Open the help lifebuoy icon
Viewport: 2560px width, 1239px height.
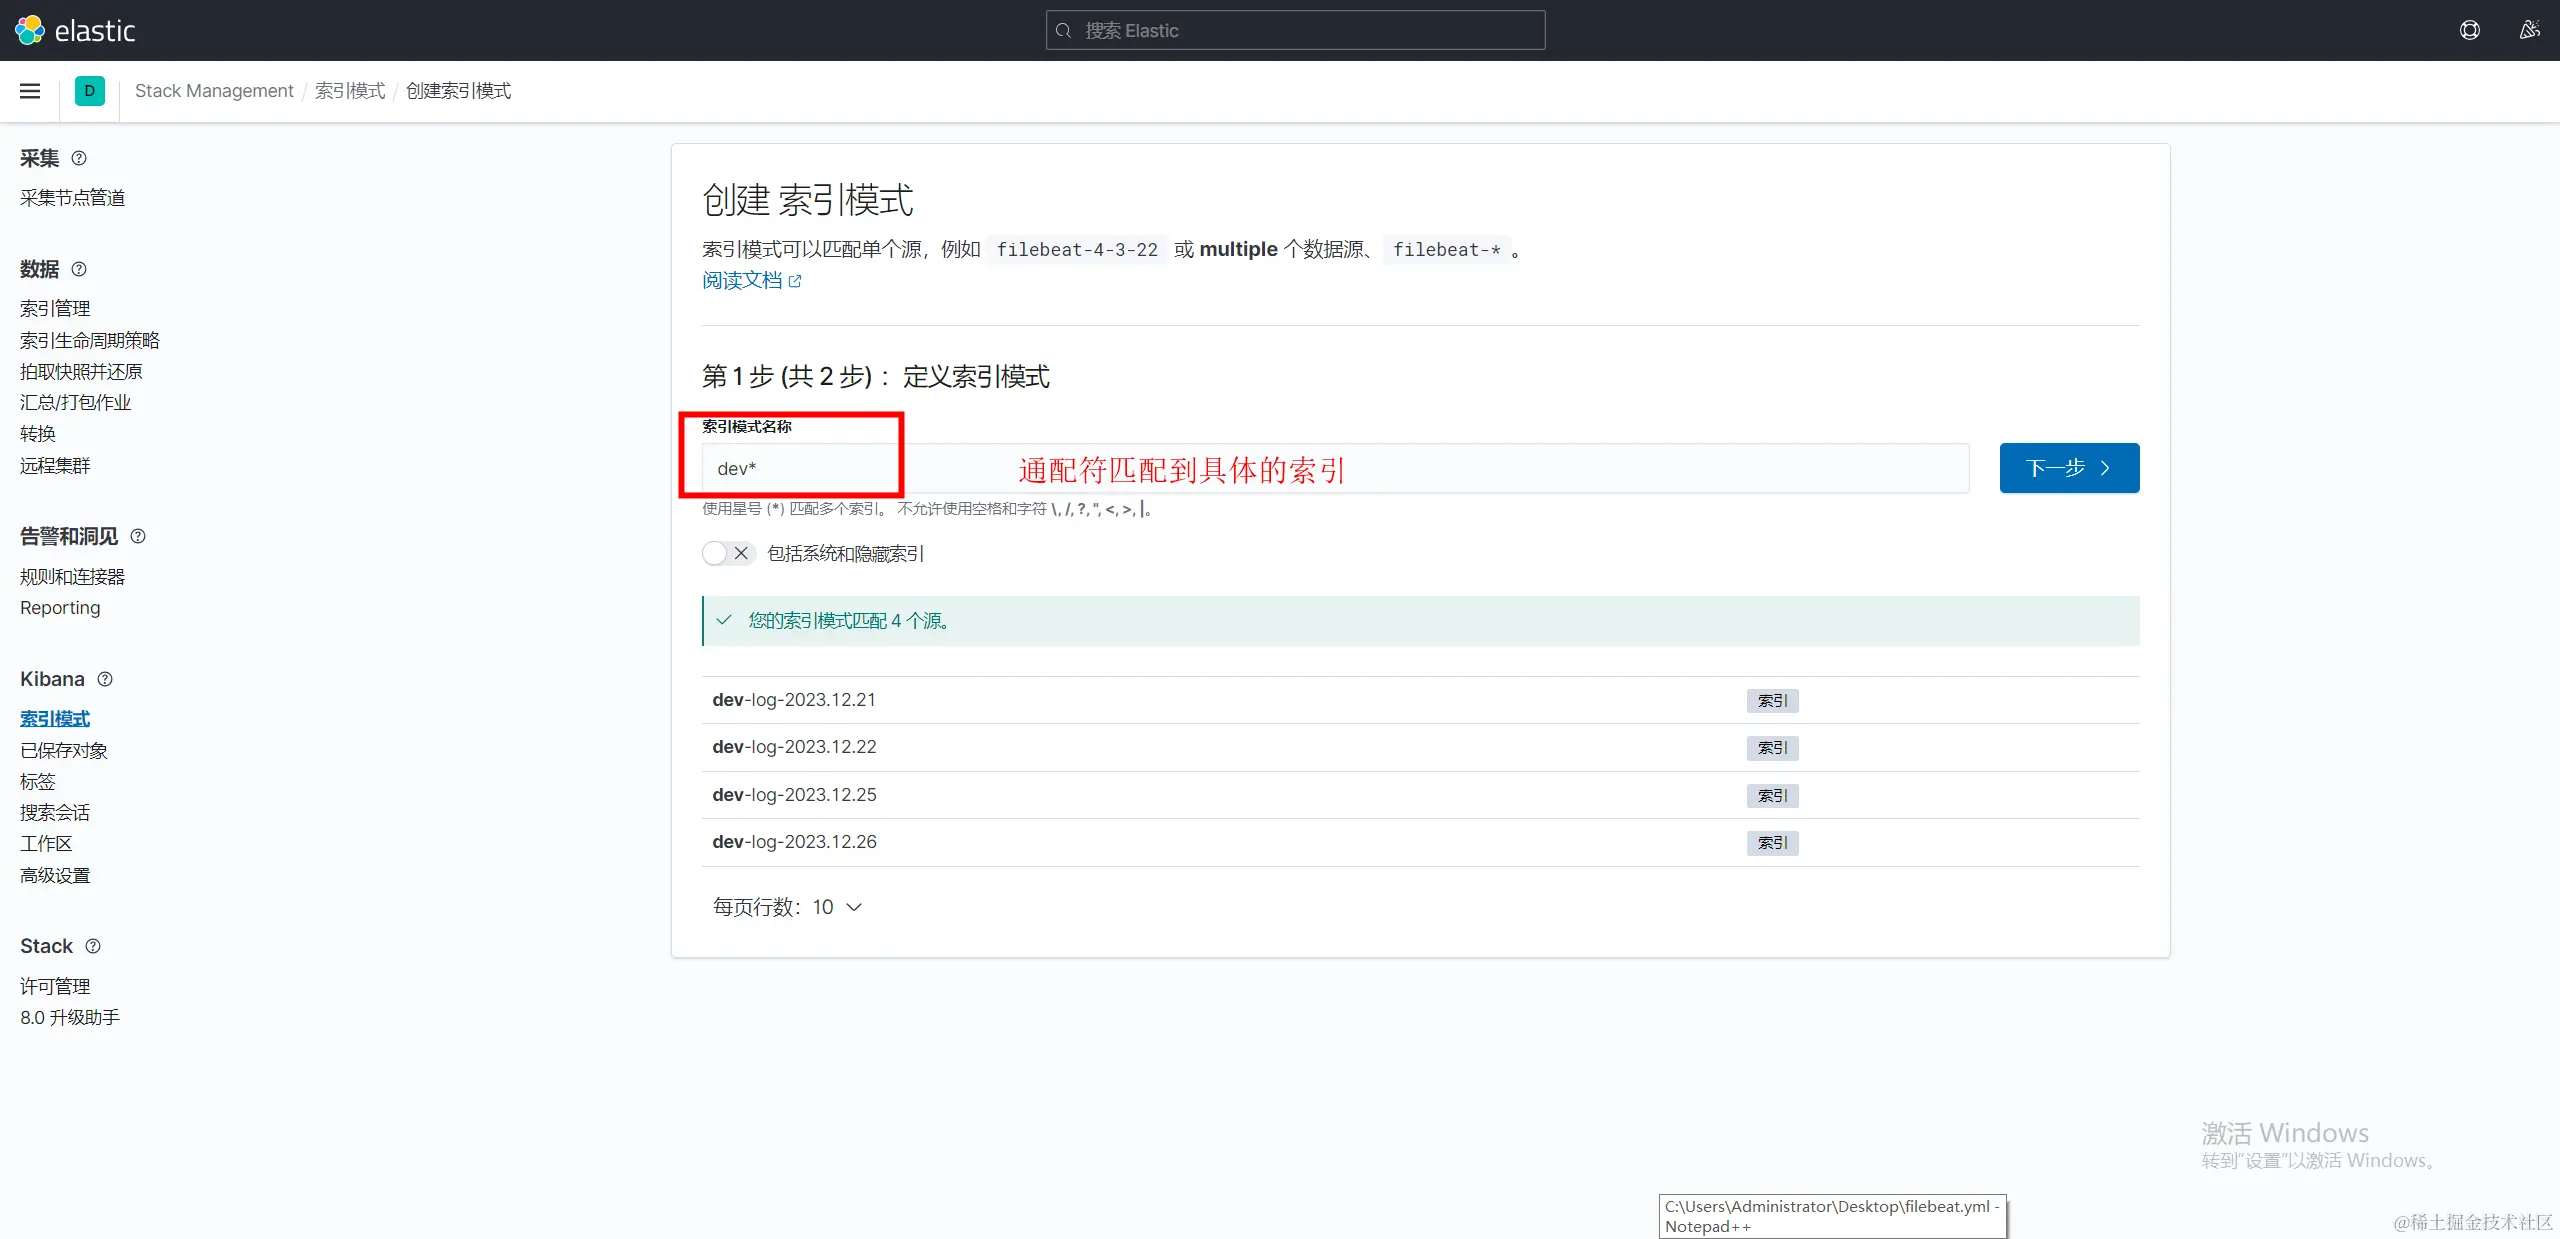(2469, 30)
